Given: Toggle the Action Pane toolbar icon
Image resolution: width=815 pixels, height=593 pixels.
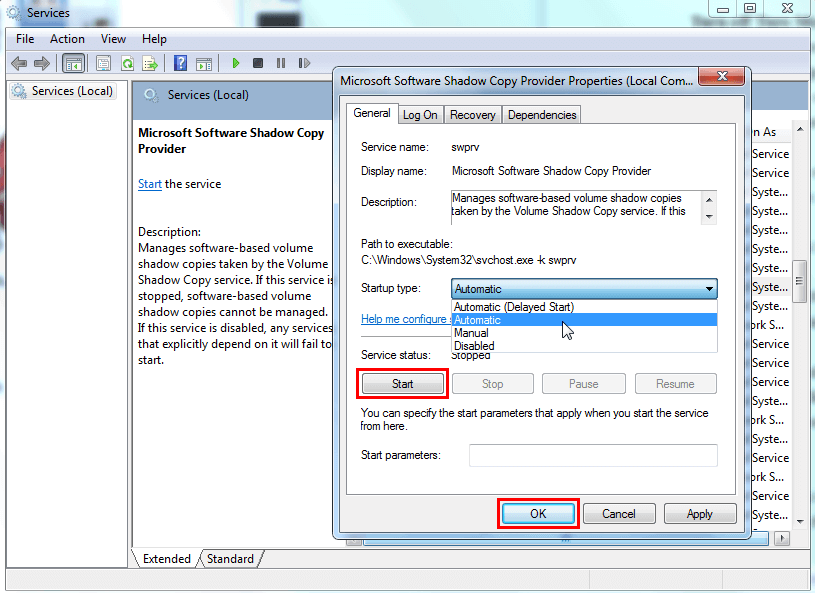Looking at the screenshot, I should [x=204, y=63].
